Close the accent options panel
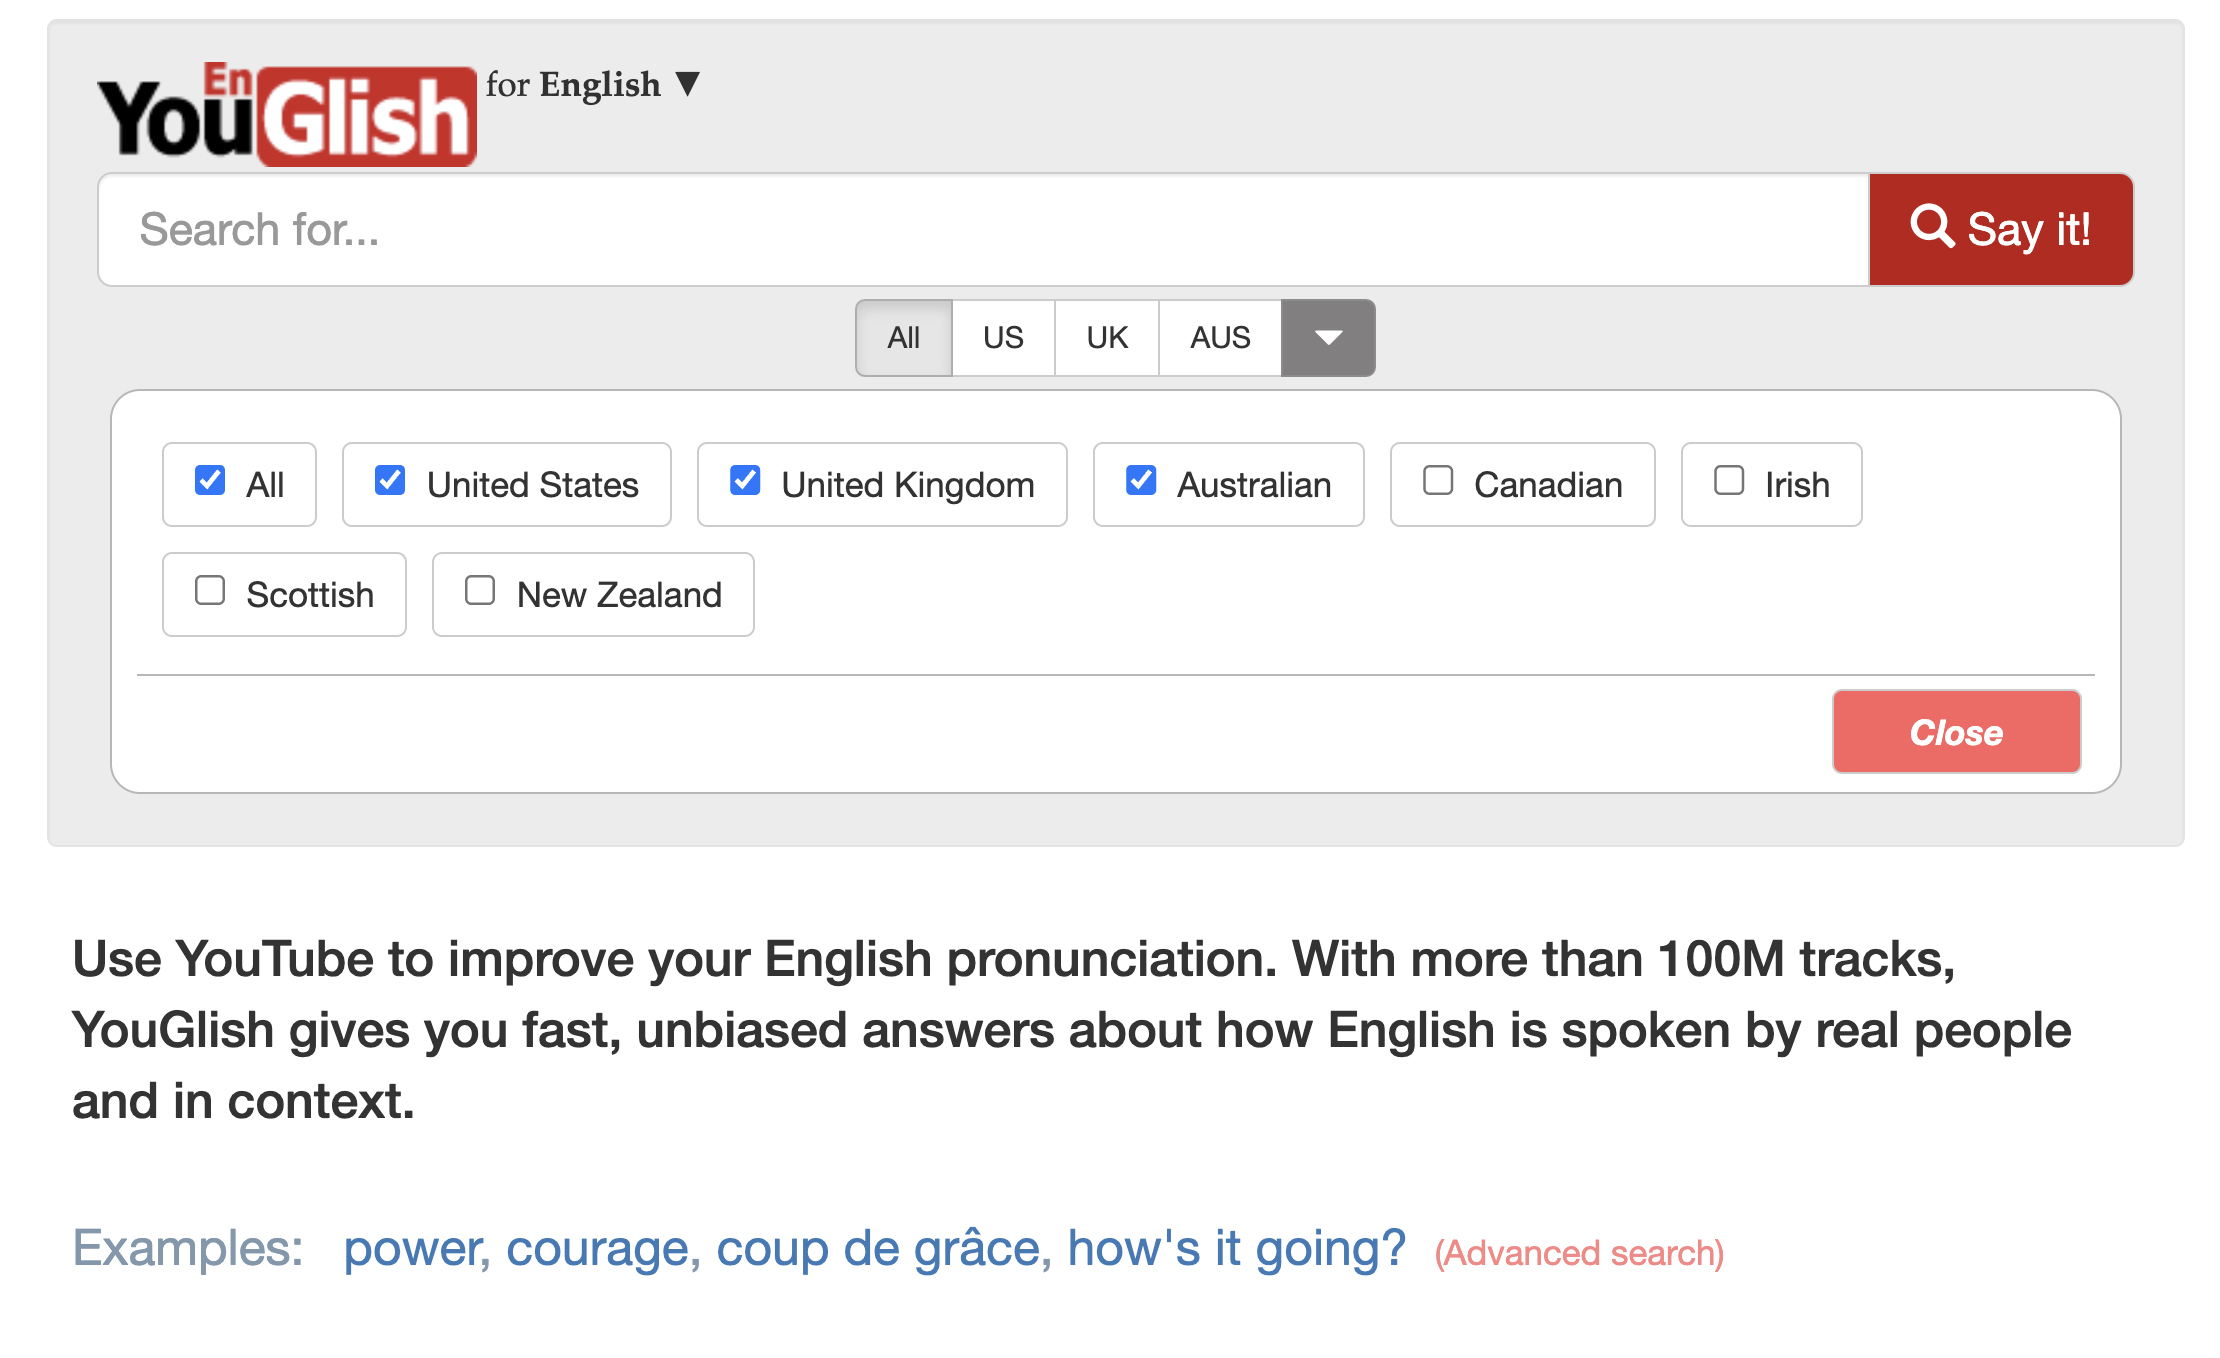Viewport: 2220px width, 1358px height. point(1955,732)
